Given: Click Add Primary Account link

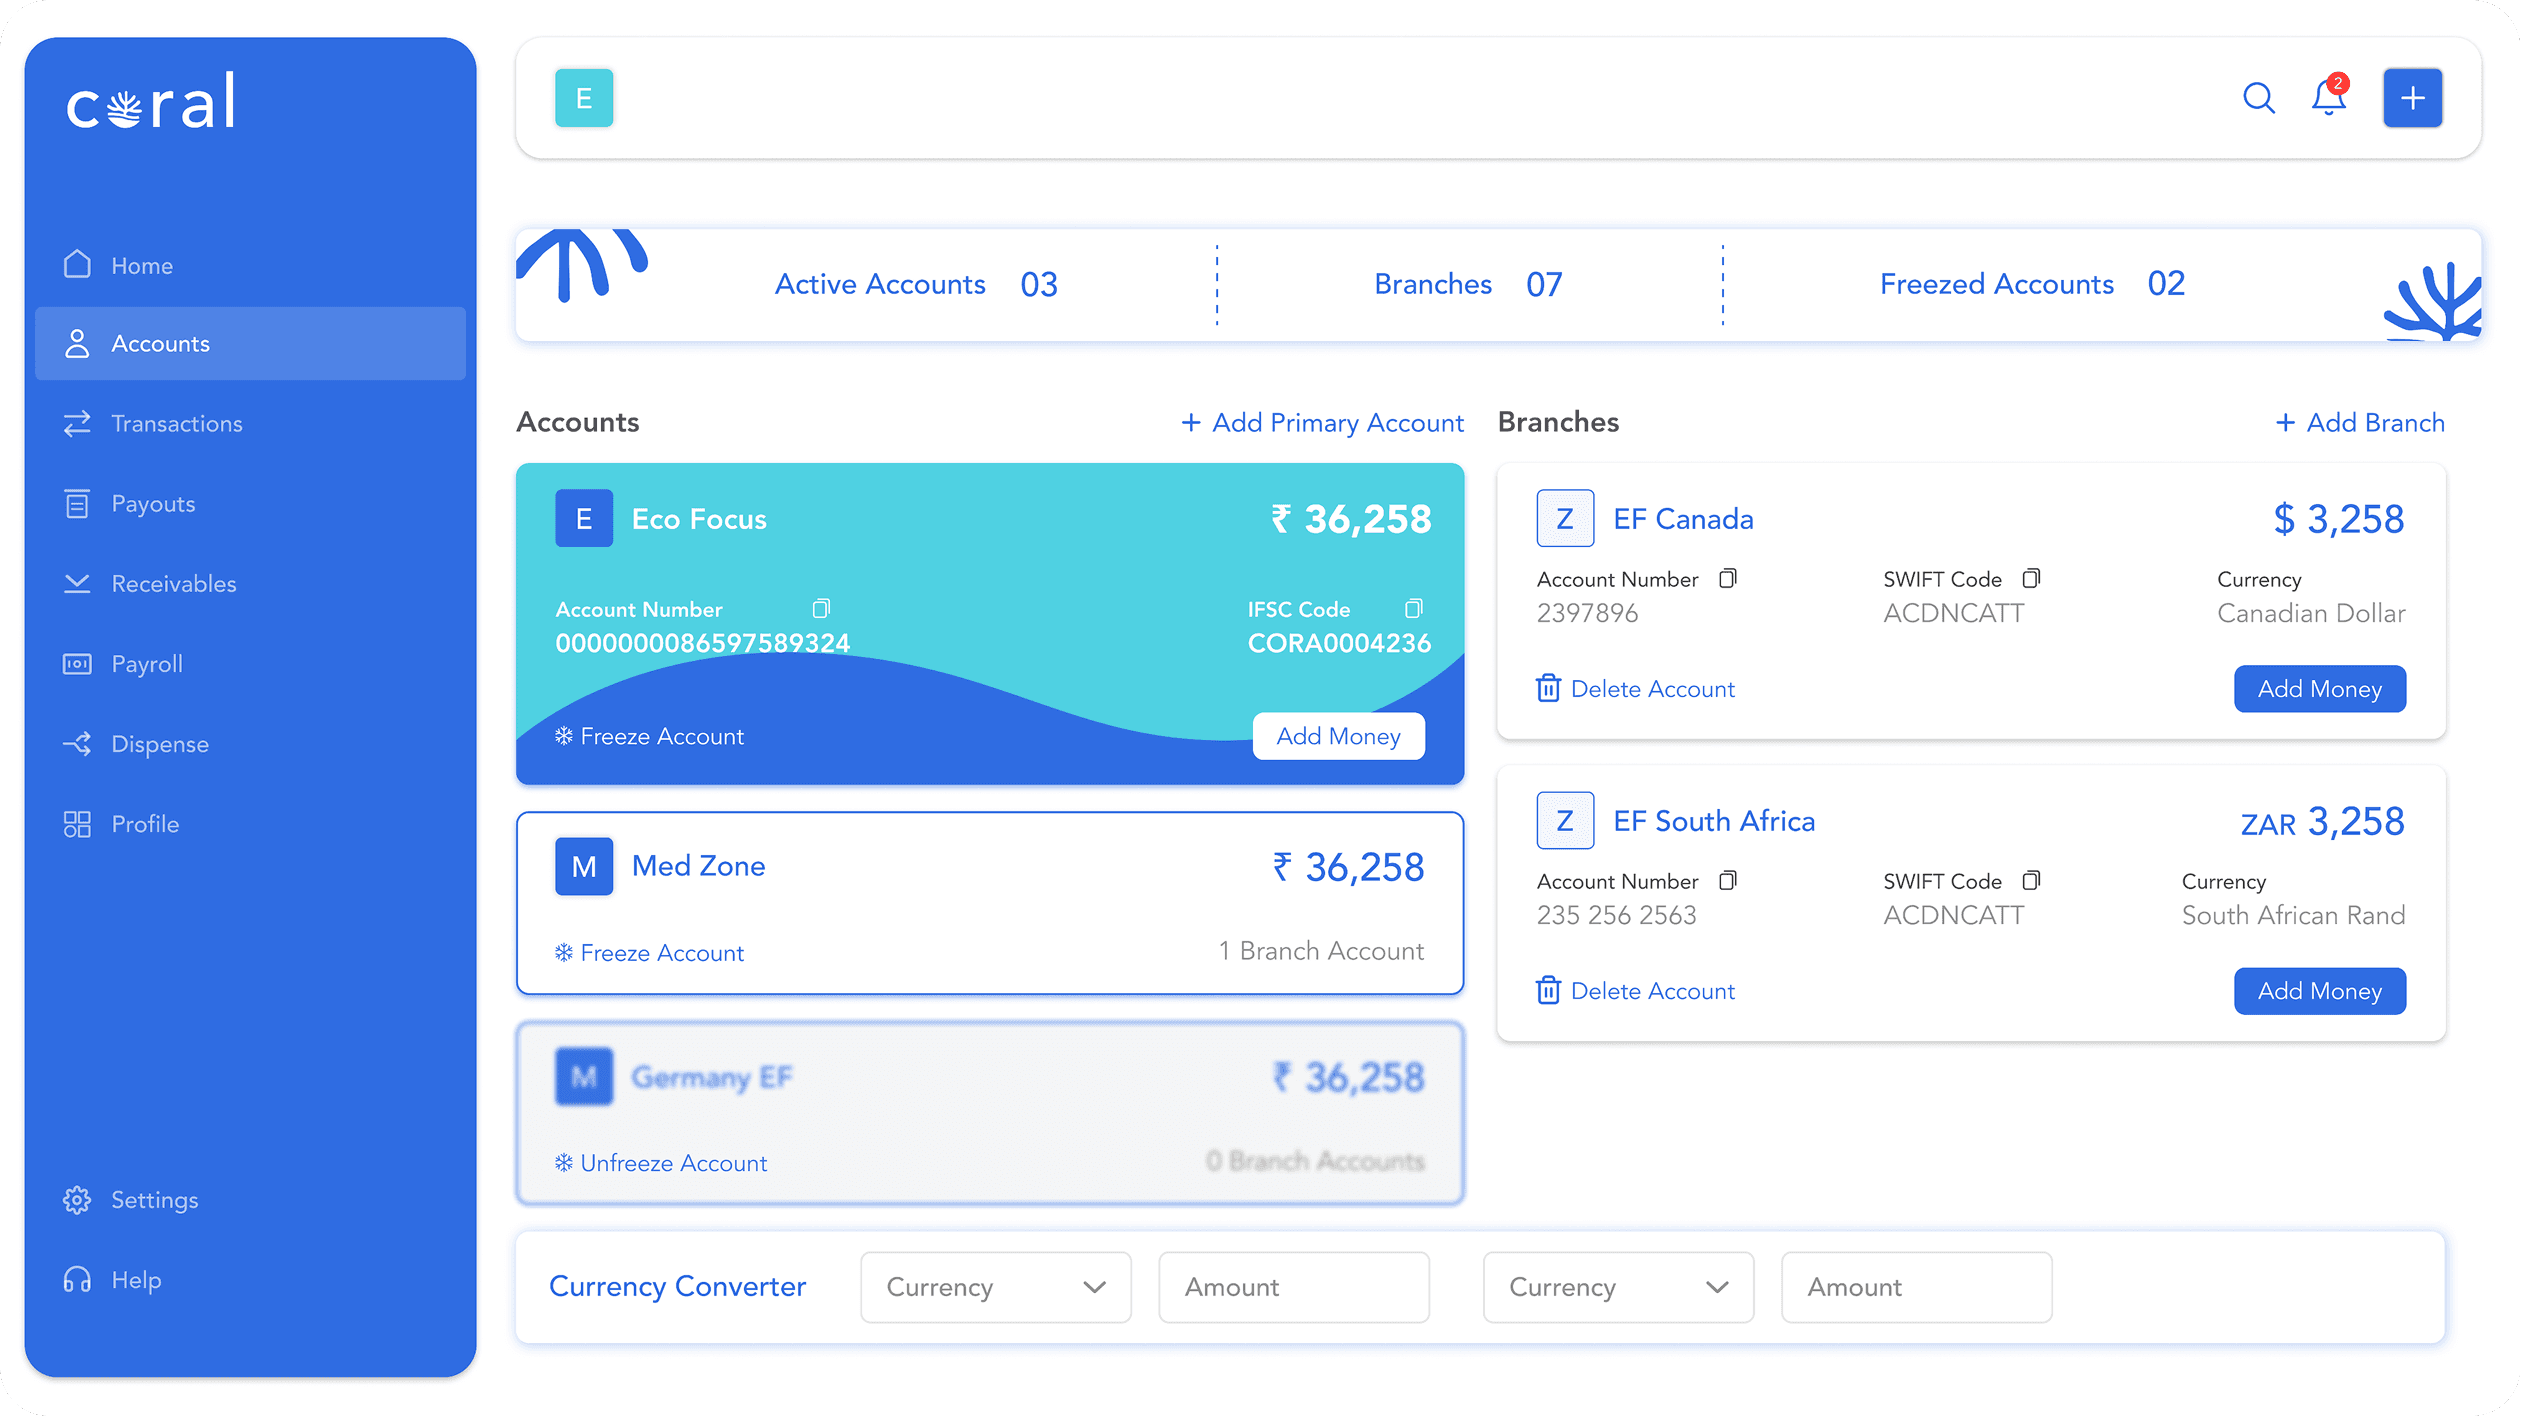Looking at the screenshot, I should click(1322, 423).
